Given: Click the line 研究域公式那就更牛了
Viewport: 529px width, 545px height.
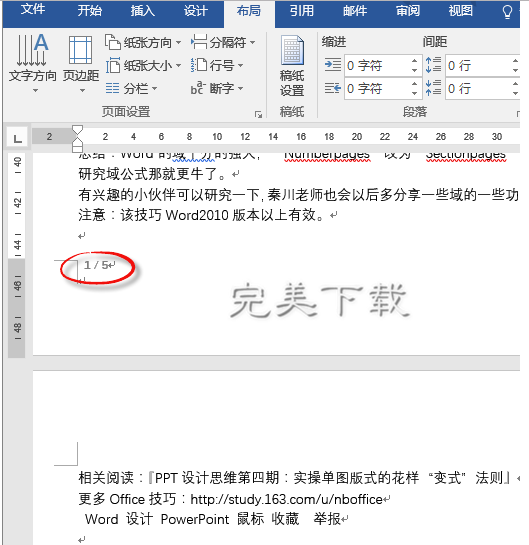Looking at the screenshot, I should [153, 174].
